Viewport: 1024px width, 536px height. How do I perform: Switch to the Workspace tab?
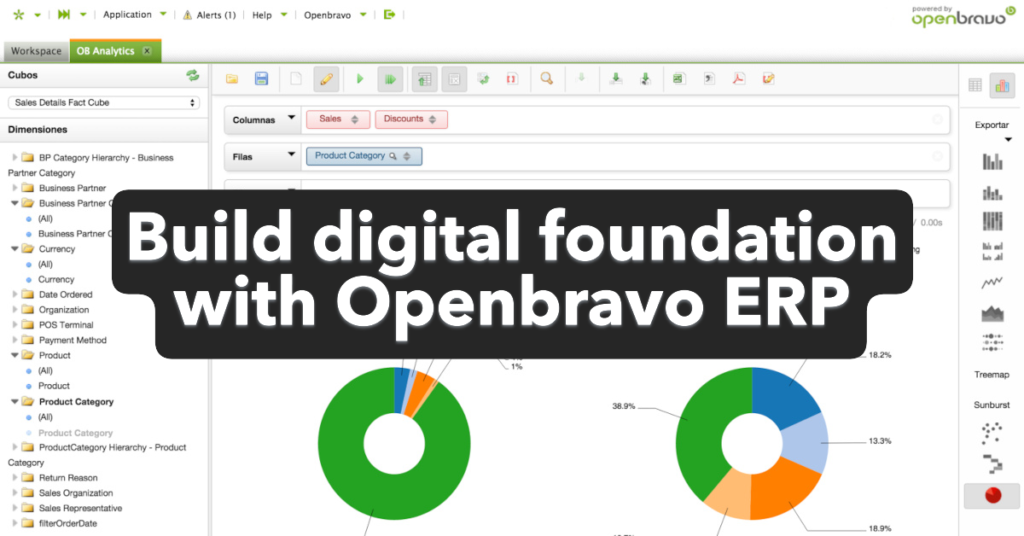(36, 51)
